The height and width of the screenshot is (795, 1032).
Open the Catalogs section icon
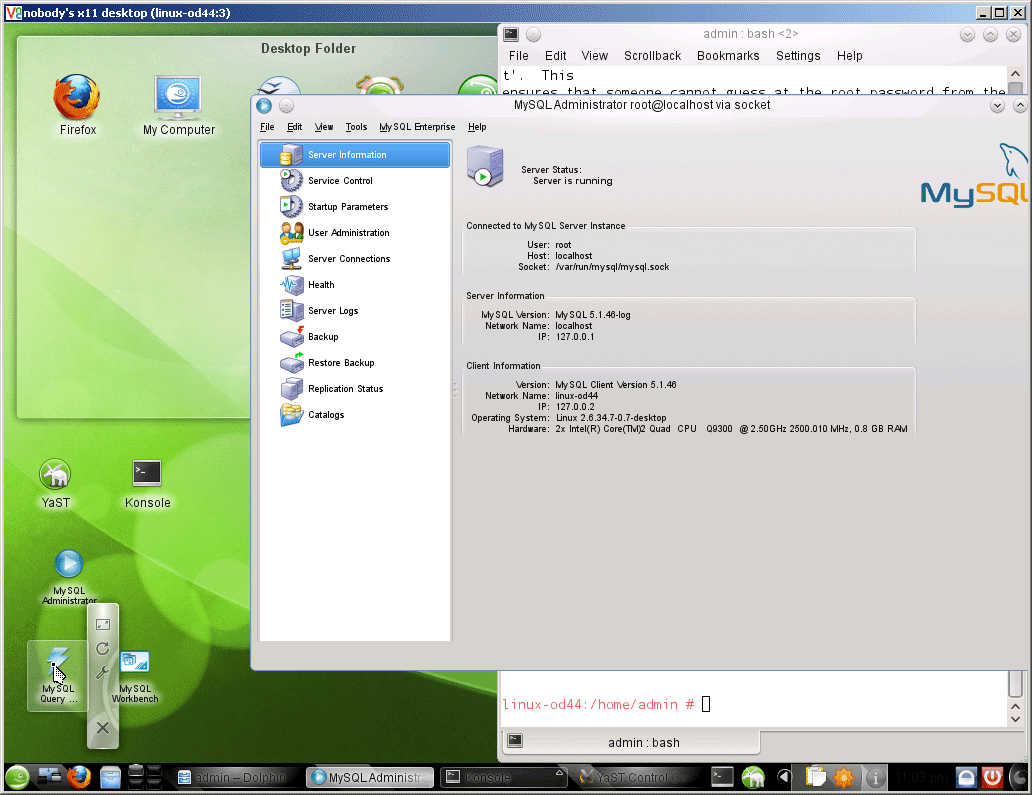tap(292, 415)
